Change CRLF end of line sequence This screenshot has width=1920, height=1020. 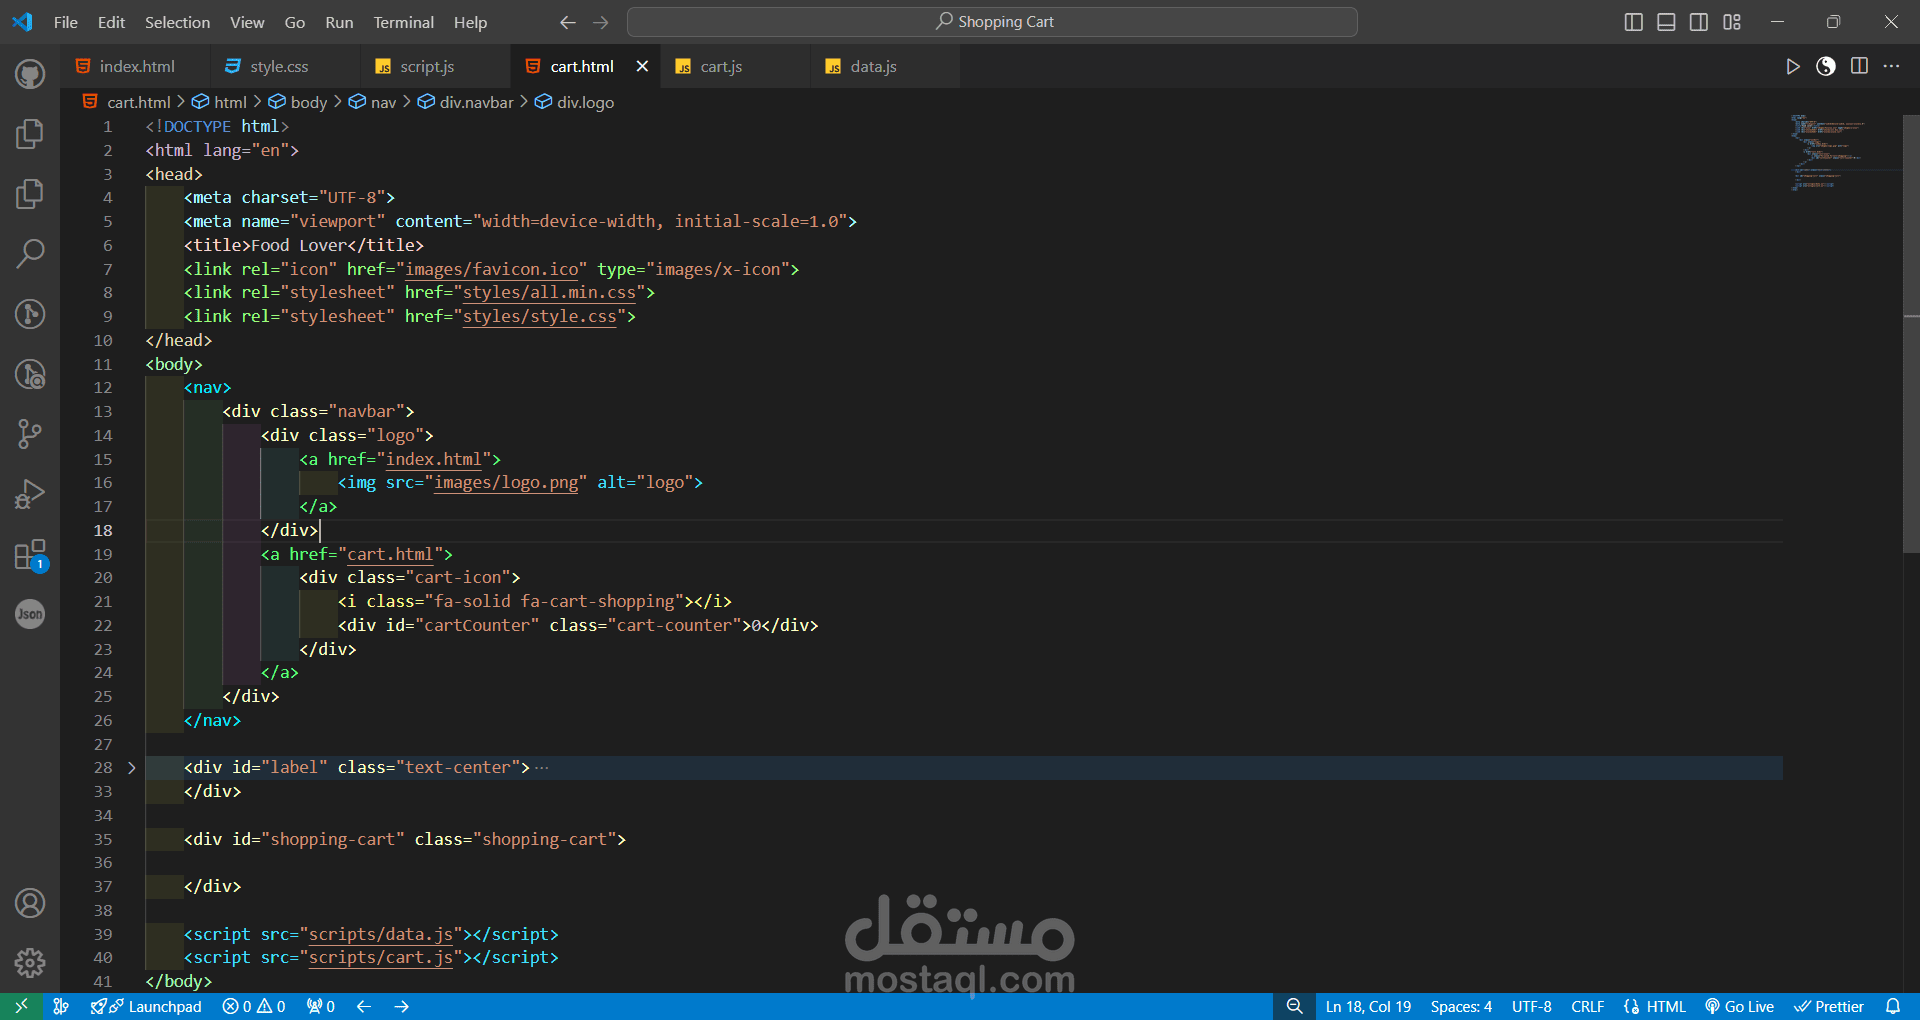(1588, 1006)
